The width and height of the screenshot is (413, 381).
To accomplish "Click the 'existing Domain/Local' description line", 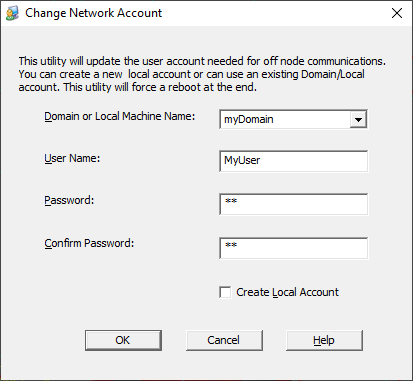I will pyautogui.click(x=191, y=74).
